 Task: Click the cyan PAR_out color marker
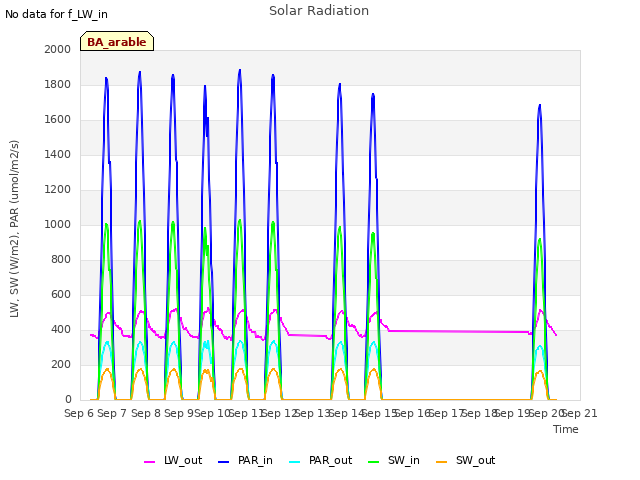tap(295, 462)
